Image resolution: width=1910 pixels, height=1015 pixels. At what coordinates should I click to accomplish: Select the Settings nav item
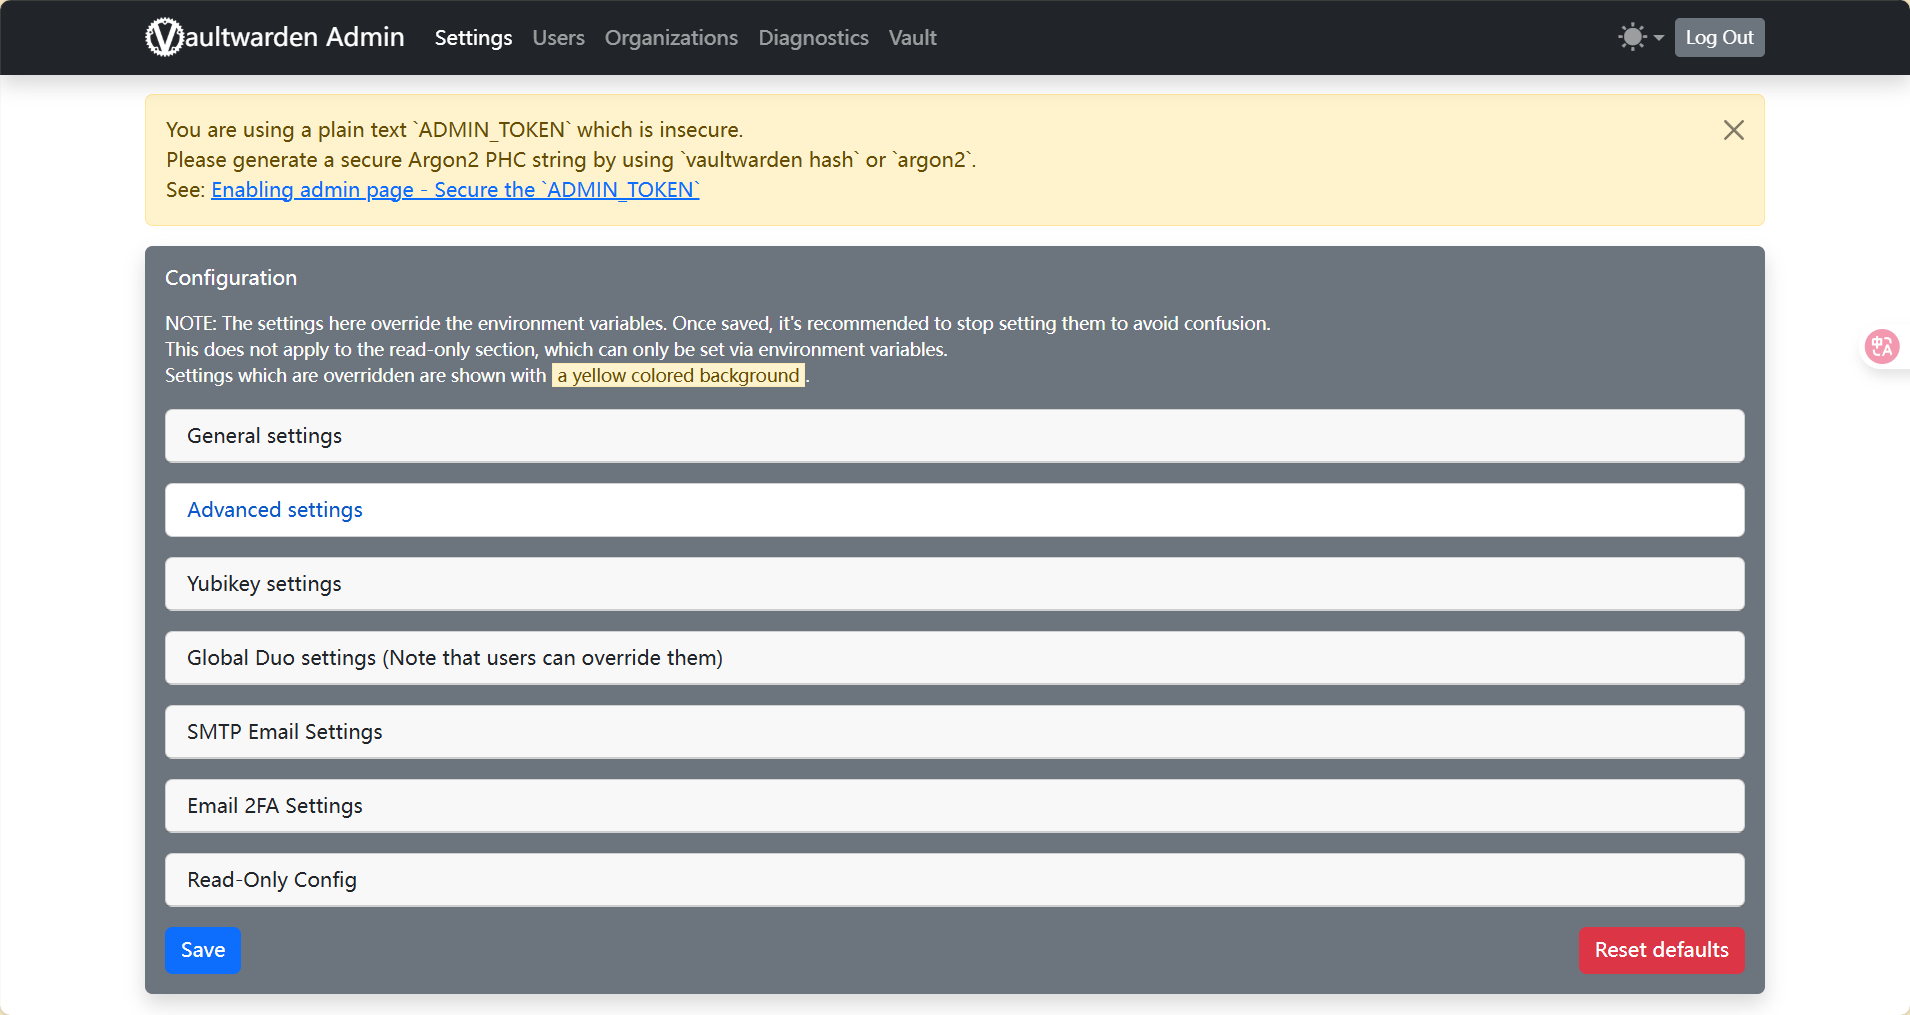473,38
